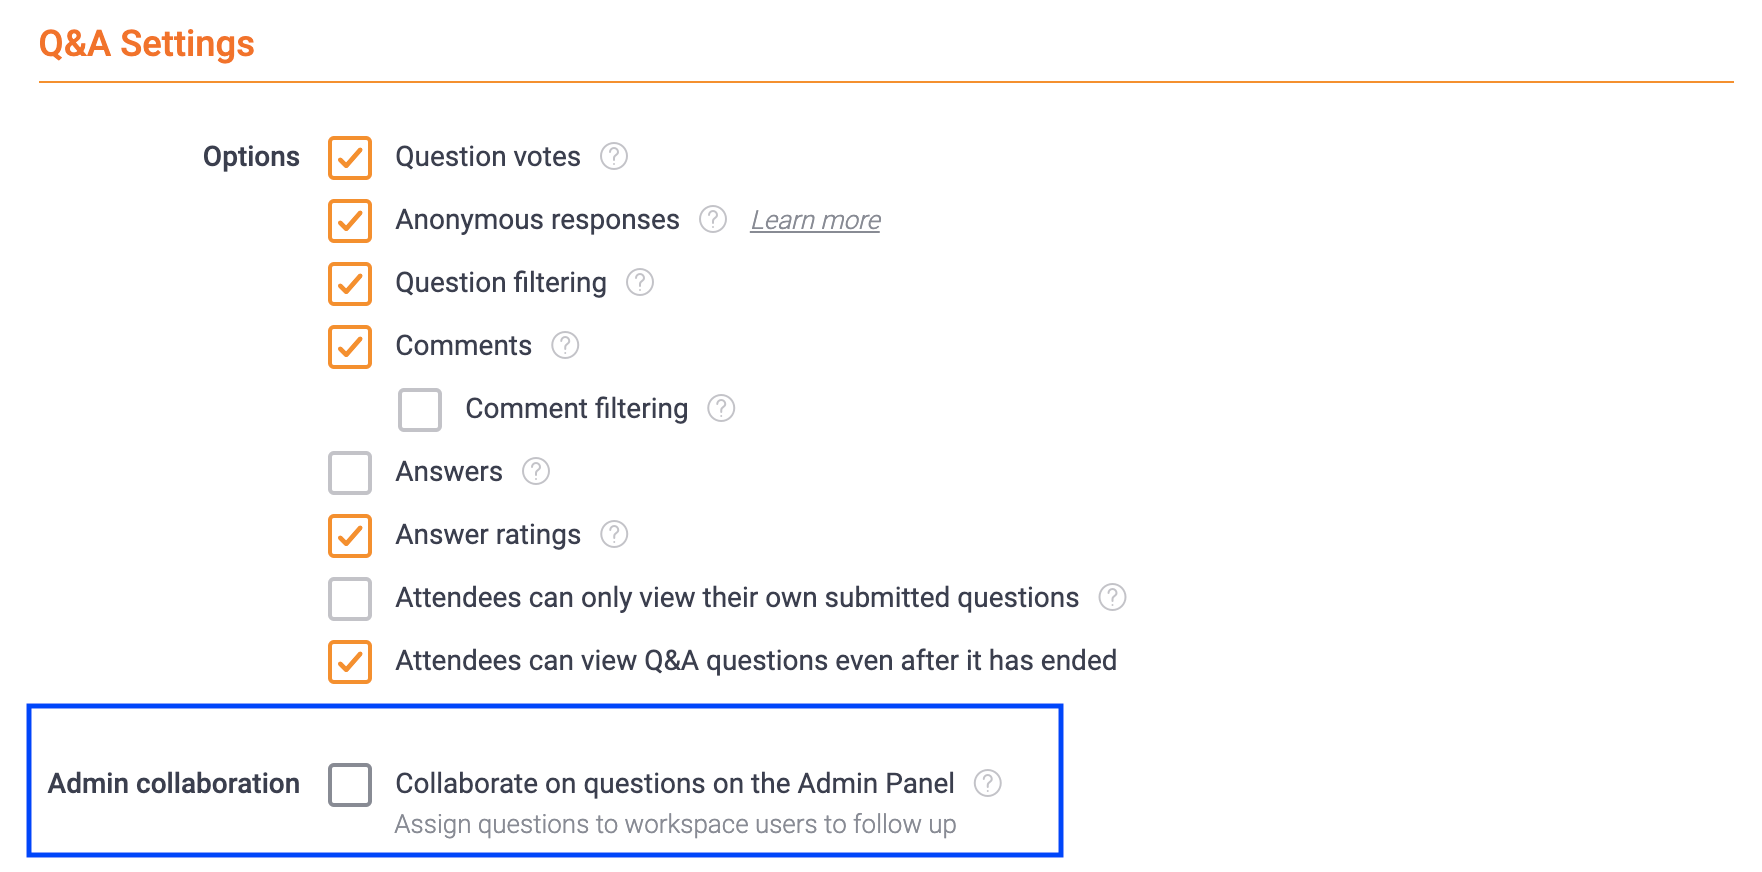Open the Learn more link
This screenshot has height=872, width=1762.
coord(815,220)
